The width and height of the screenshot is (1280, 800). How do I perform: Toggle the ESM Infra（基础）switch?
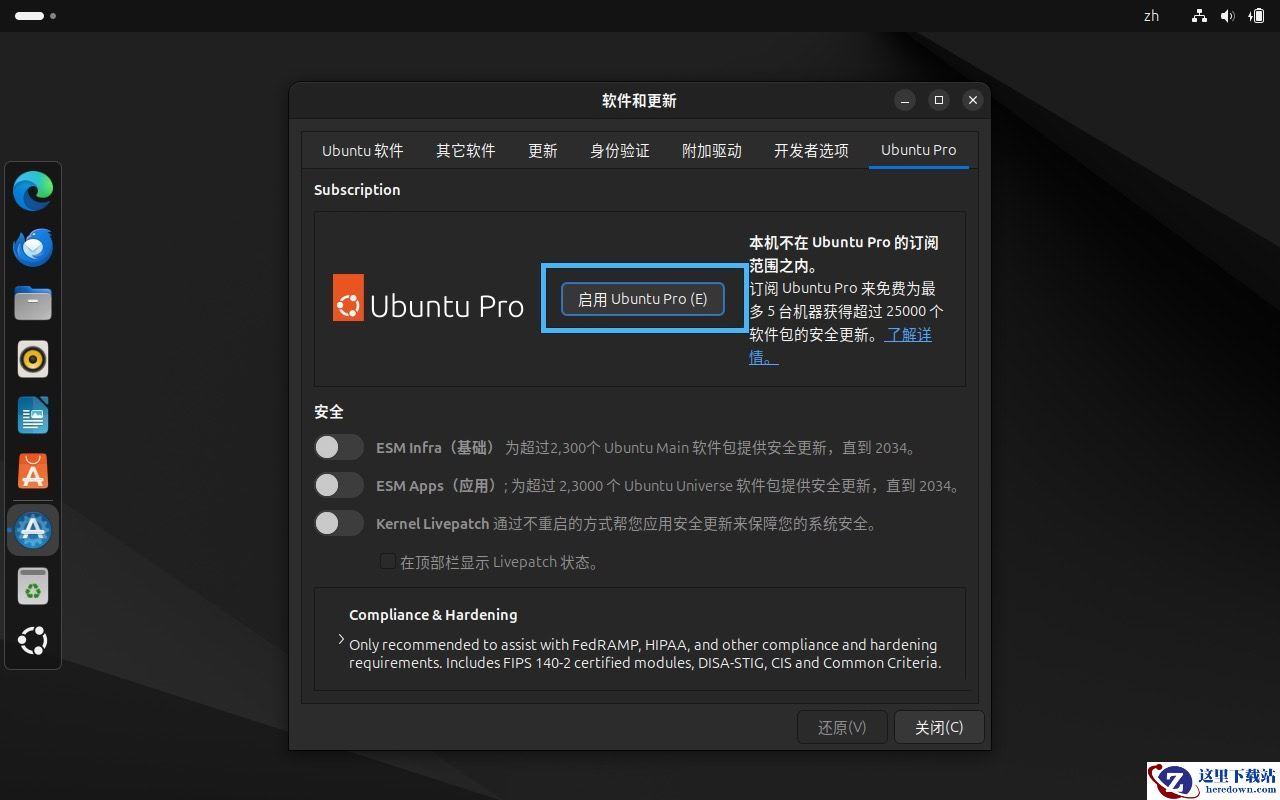[339, 447]
